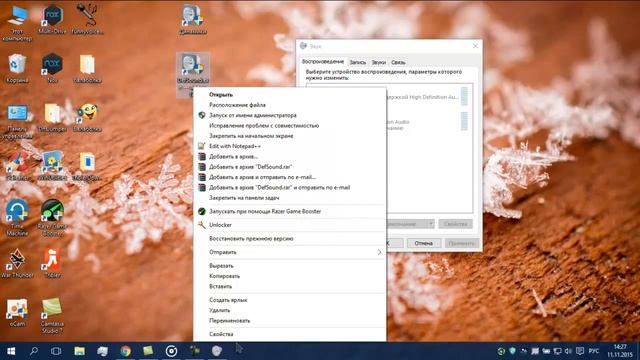The image size is (640, 360).
Task: Choose Расположение файла in the context menu
Action: pos(290,105)
